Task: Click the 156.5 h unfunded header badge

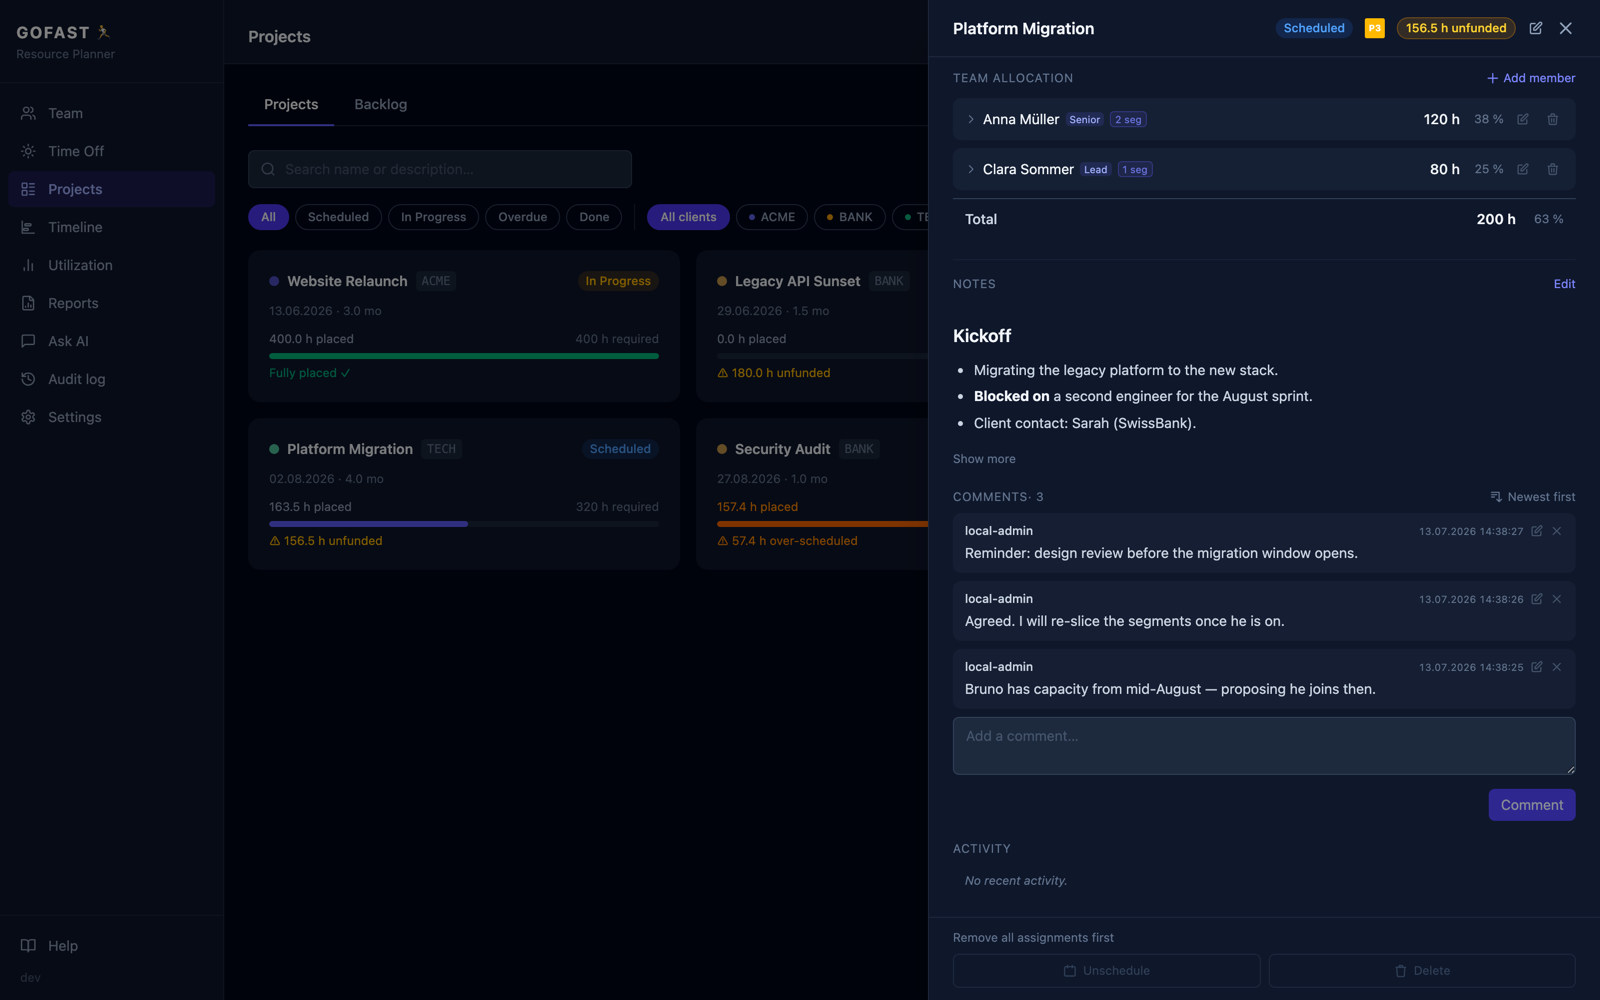Action: point(1455,28)
